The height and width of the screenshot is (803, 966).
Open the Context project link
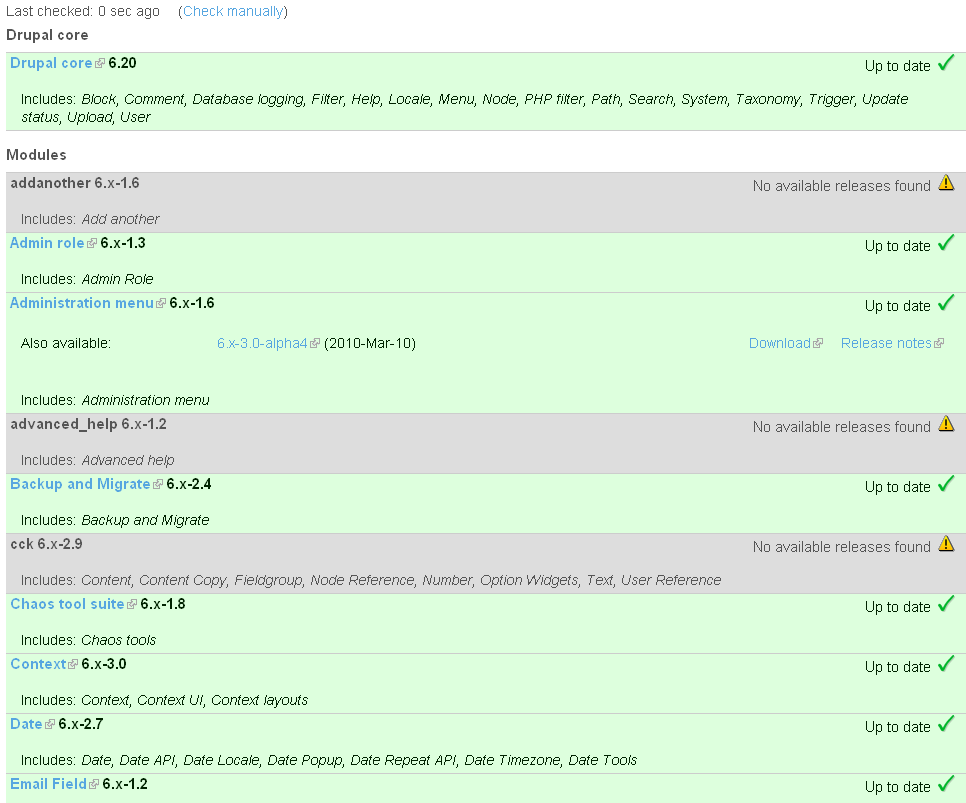[38, 664]
